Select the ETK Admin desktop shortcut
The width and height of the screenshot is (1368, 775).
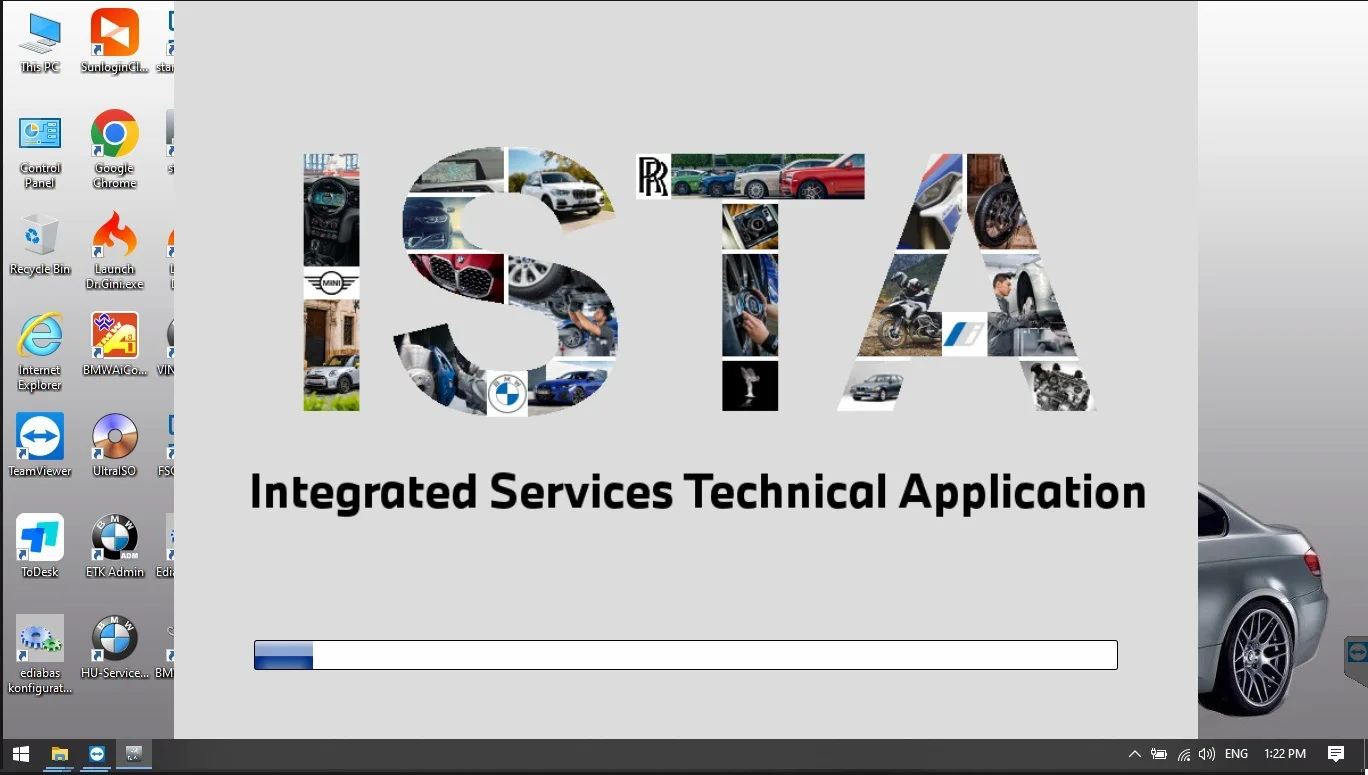[114, 546]
